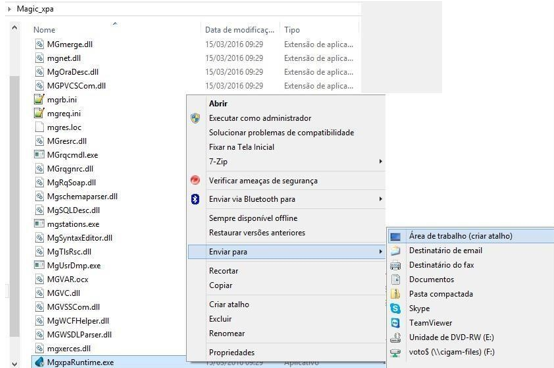Screen dimensions: 554x368
Task: Click the mgnet.dll file icon
Action: pos(39,58)
